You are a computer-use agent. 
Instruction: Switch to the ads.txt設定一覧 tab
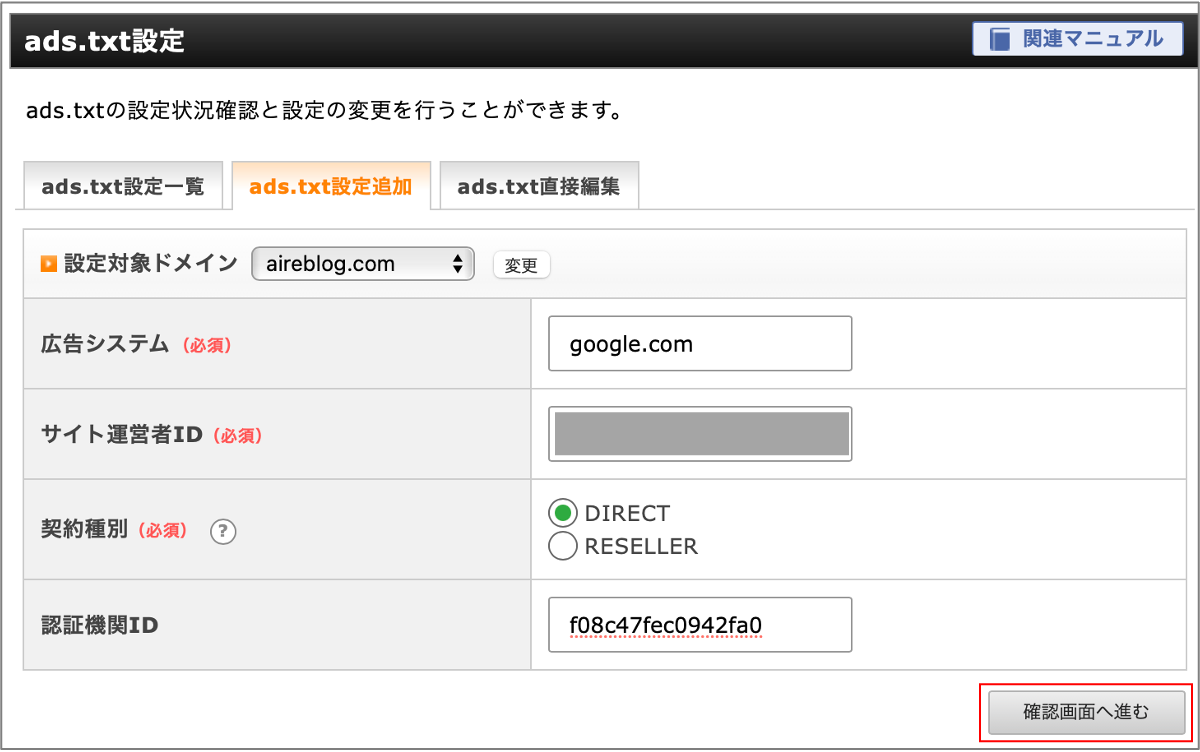click(x=123, y=185)
